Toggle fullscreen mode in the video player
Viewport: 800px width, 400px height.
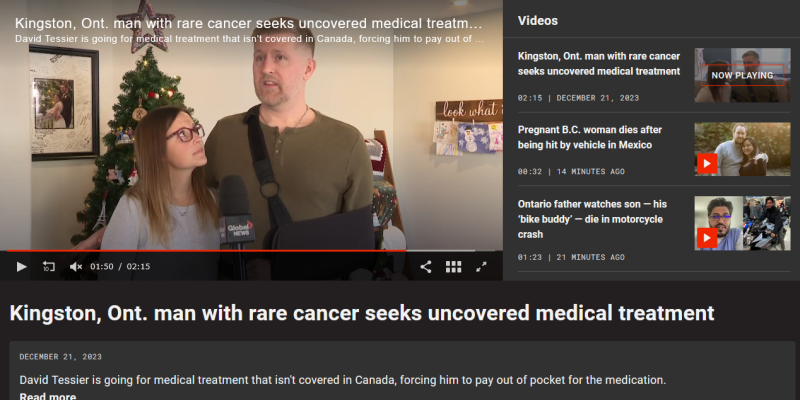[481, 266]
